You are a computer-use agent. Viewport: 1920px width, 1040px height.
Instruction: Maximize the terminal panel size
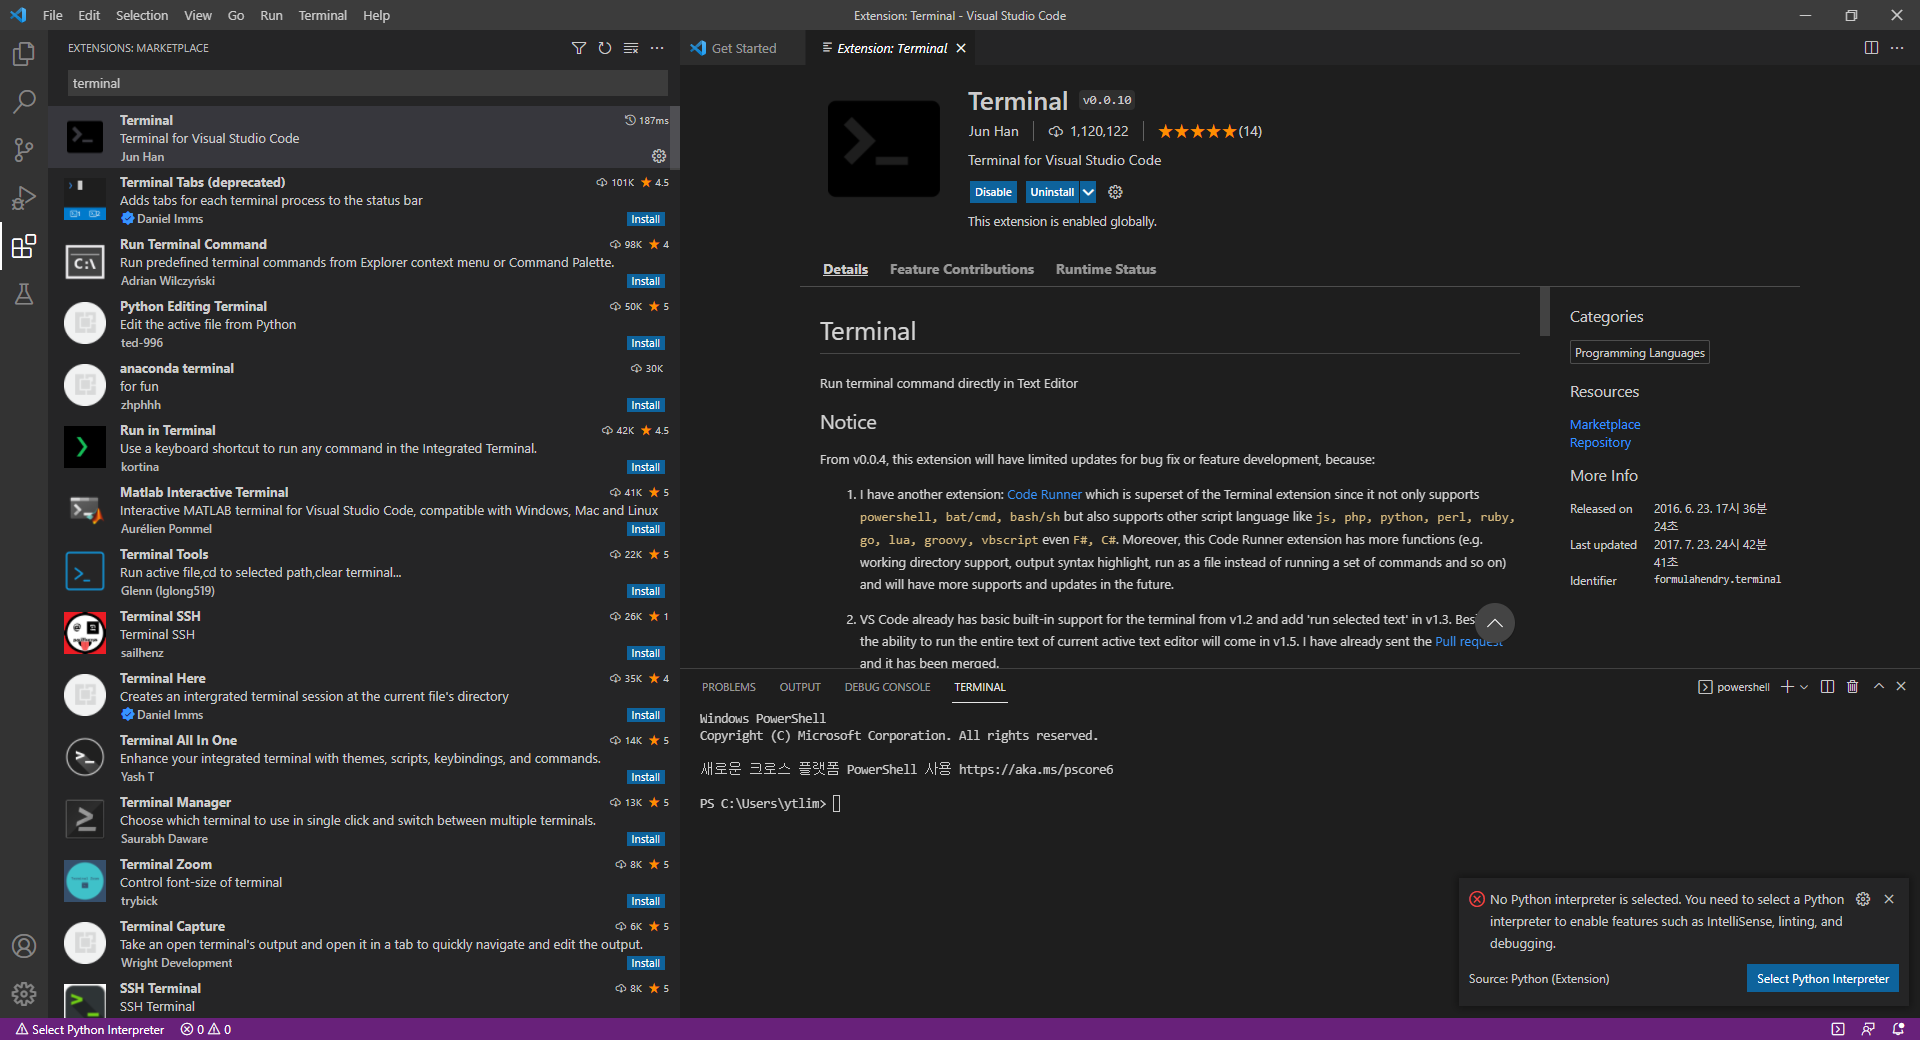point(1879,687)
